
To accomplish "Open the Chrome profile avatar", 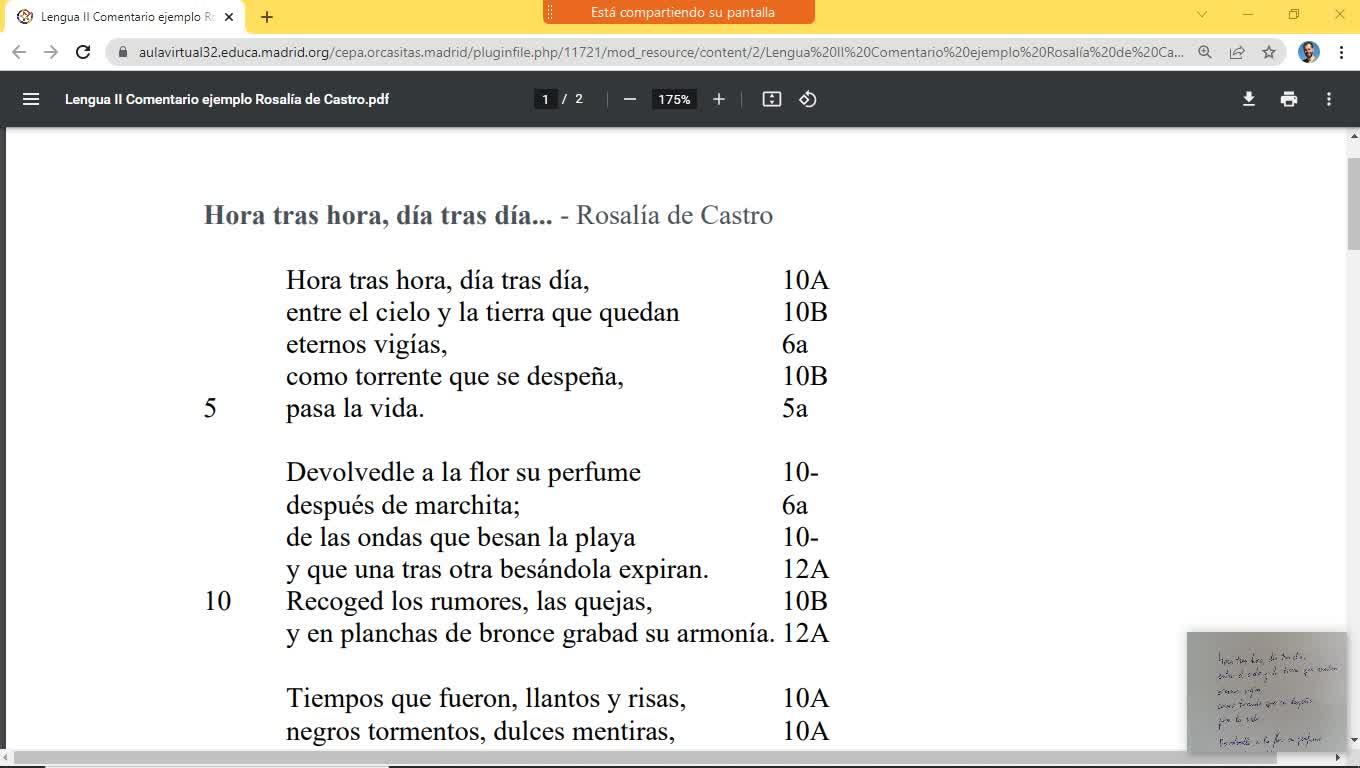I will 1309,52.
